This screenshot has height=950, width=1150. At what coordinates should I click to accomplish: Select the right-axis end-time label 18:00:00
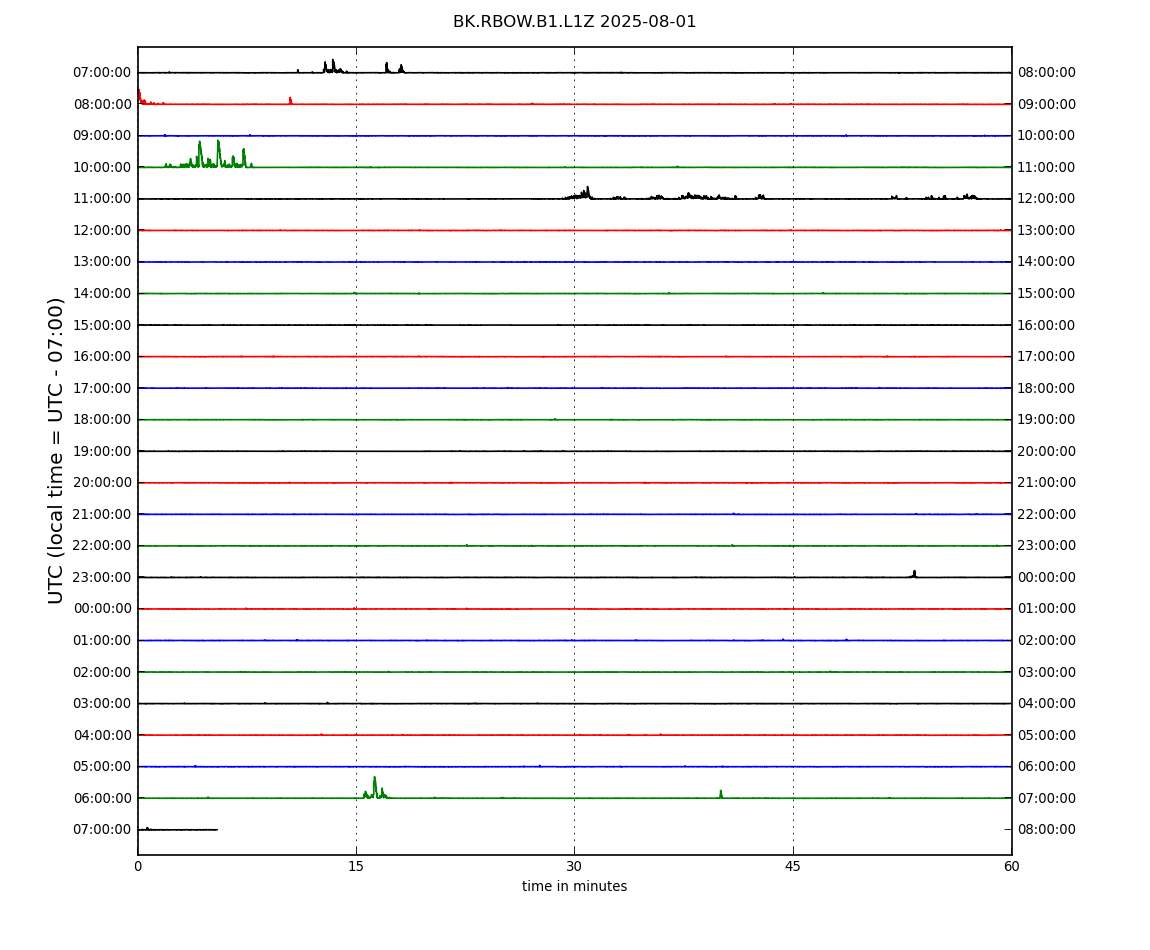pos(1047,388)
